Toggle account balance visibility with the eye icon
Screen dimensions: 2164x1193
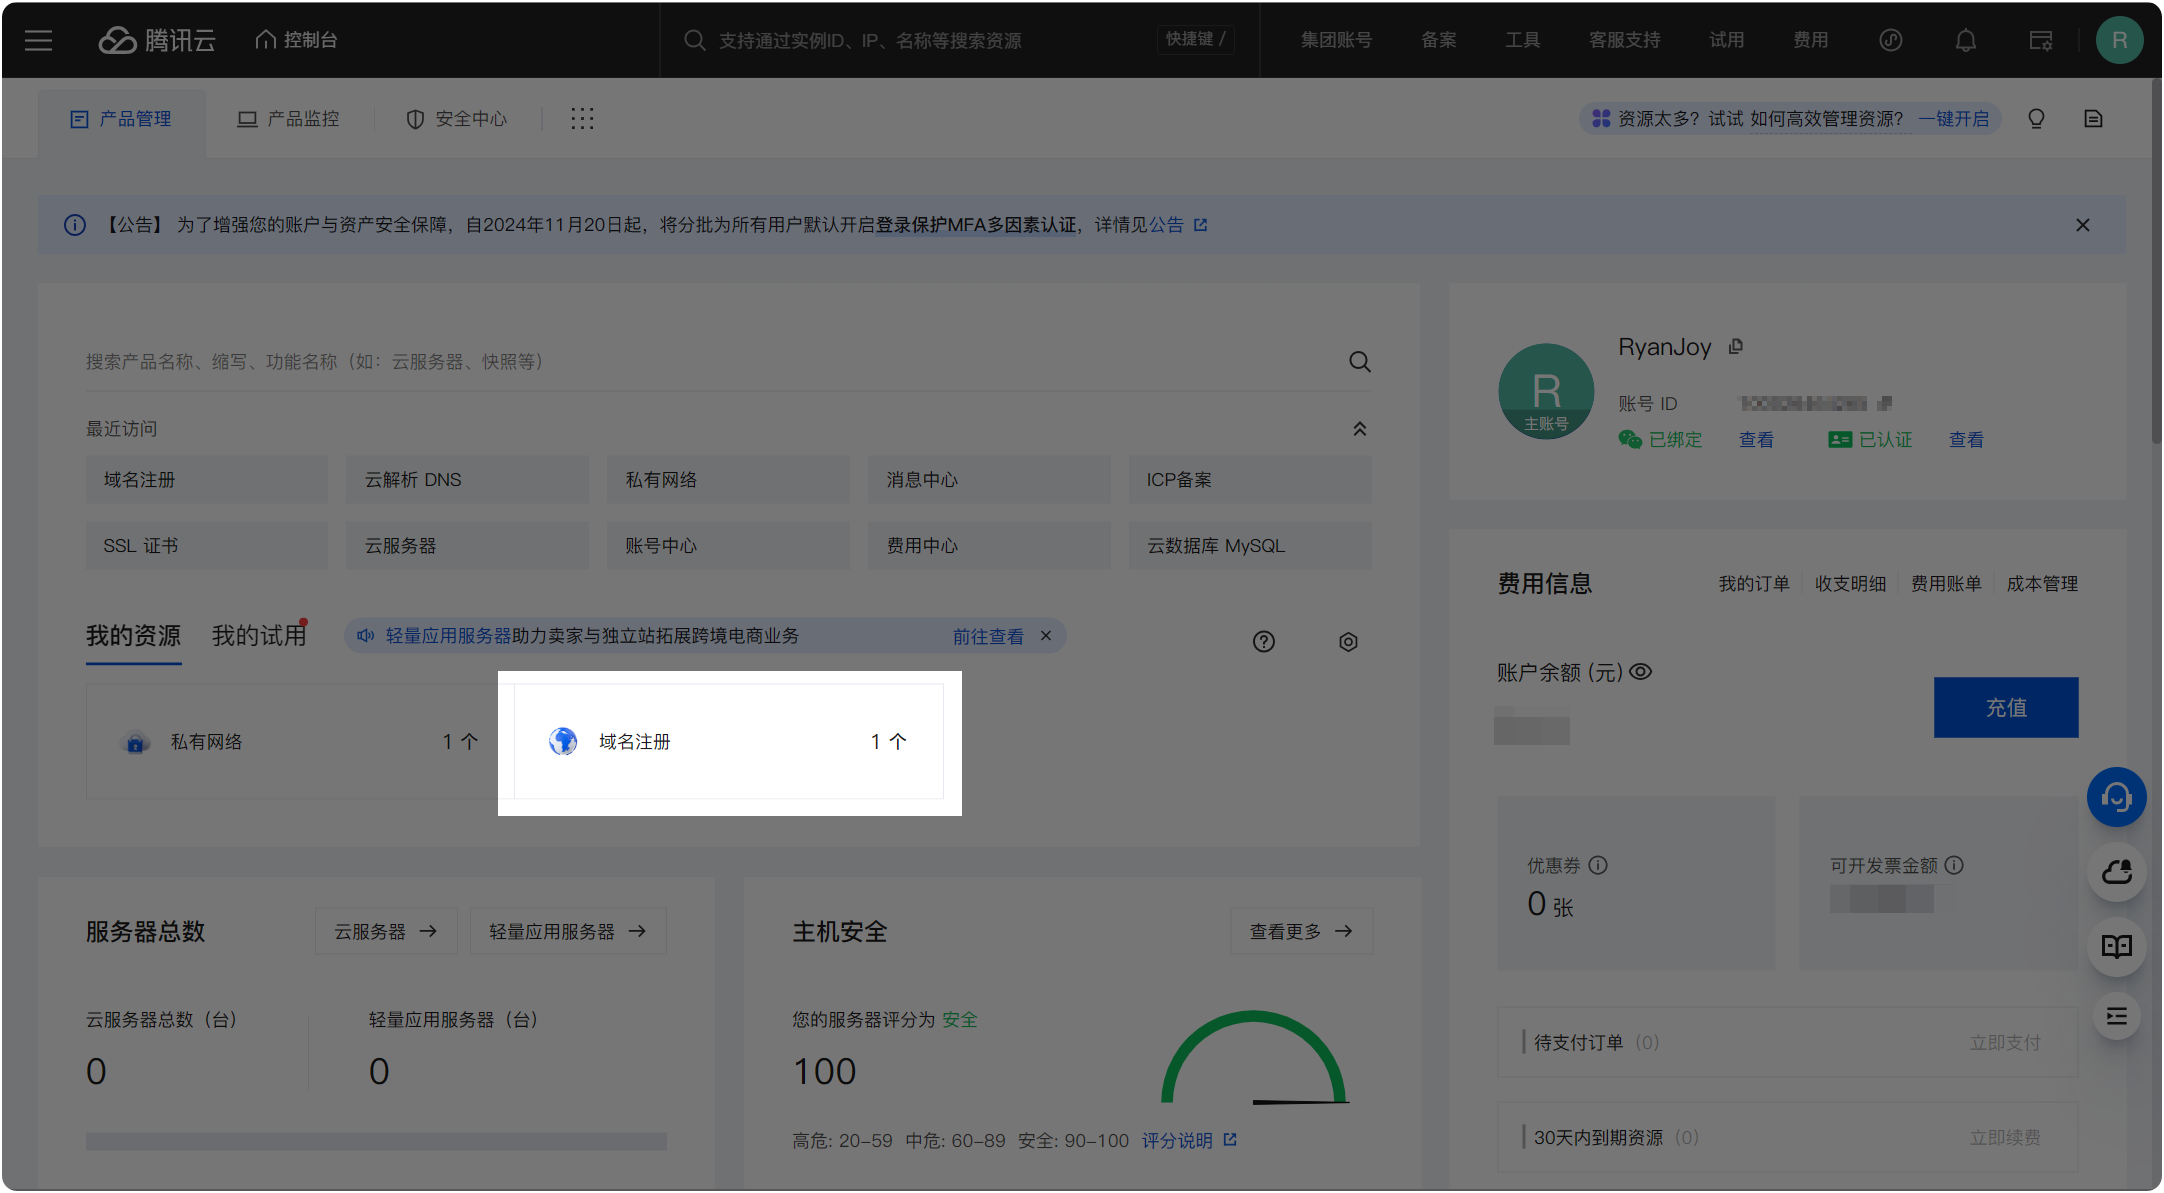pyautogui.click(x=1641, y=672)
